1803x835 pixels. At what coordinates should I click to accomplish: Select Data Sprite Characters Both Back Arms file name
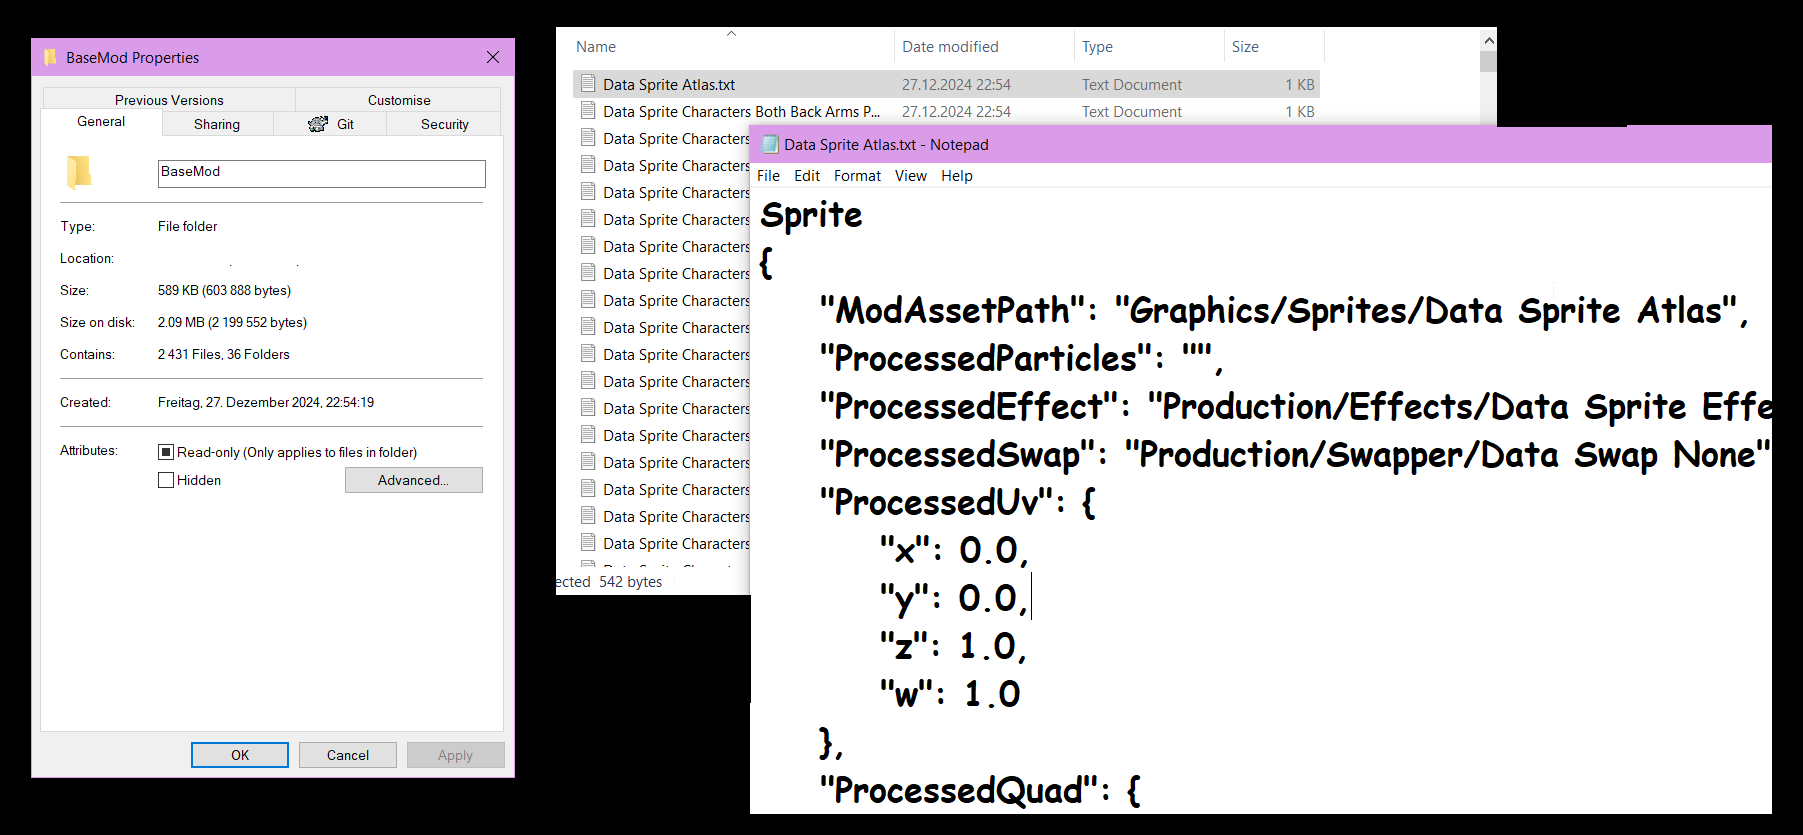741,112
